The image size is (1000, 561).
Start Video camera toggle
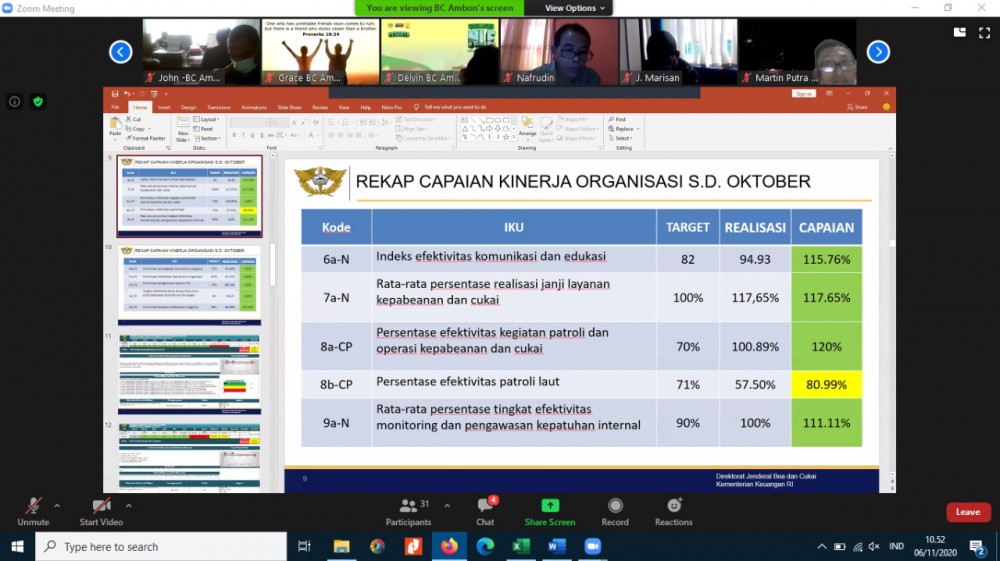[x=101, y=510]
